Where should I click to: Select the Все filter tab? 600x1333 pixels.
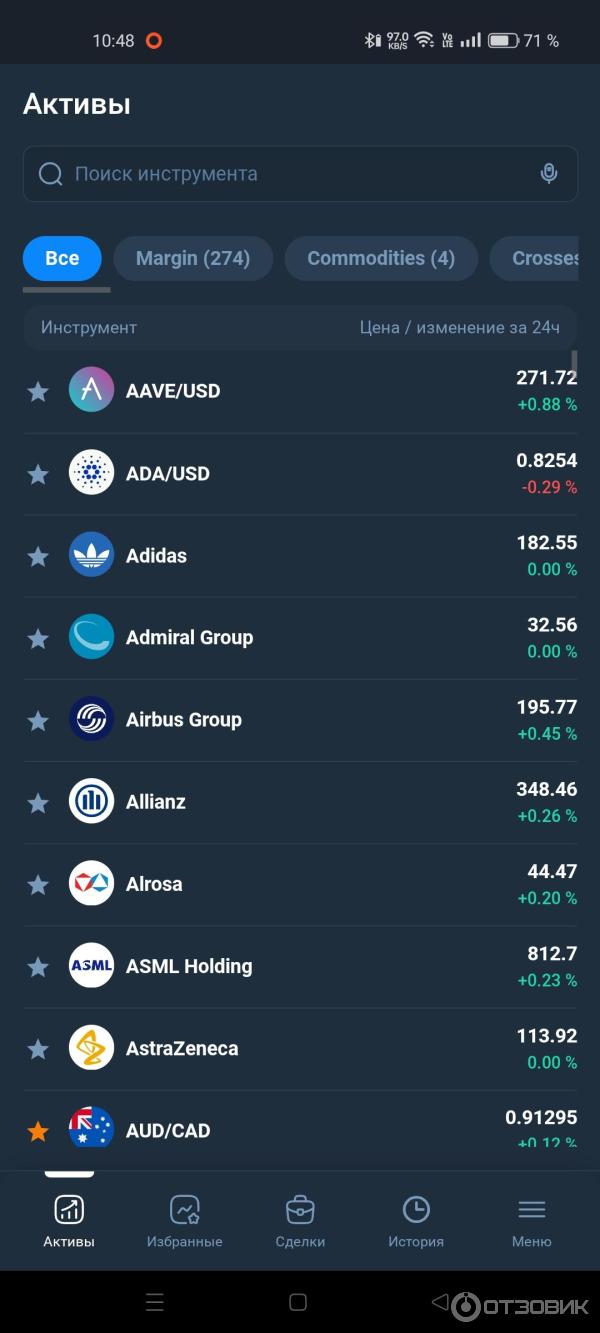[x=62, y=258]
